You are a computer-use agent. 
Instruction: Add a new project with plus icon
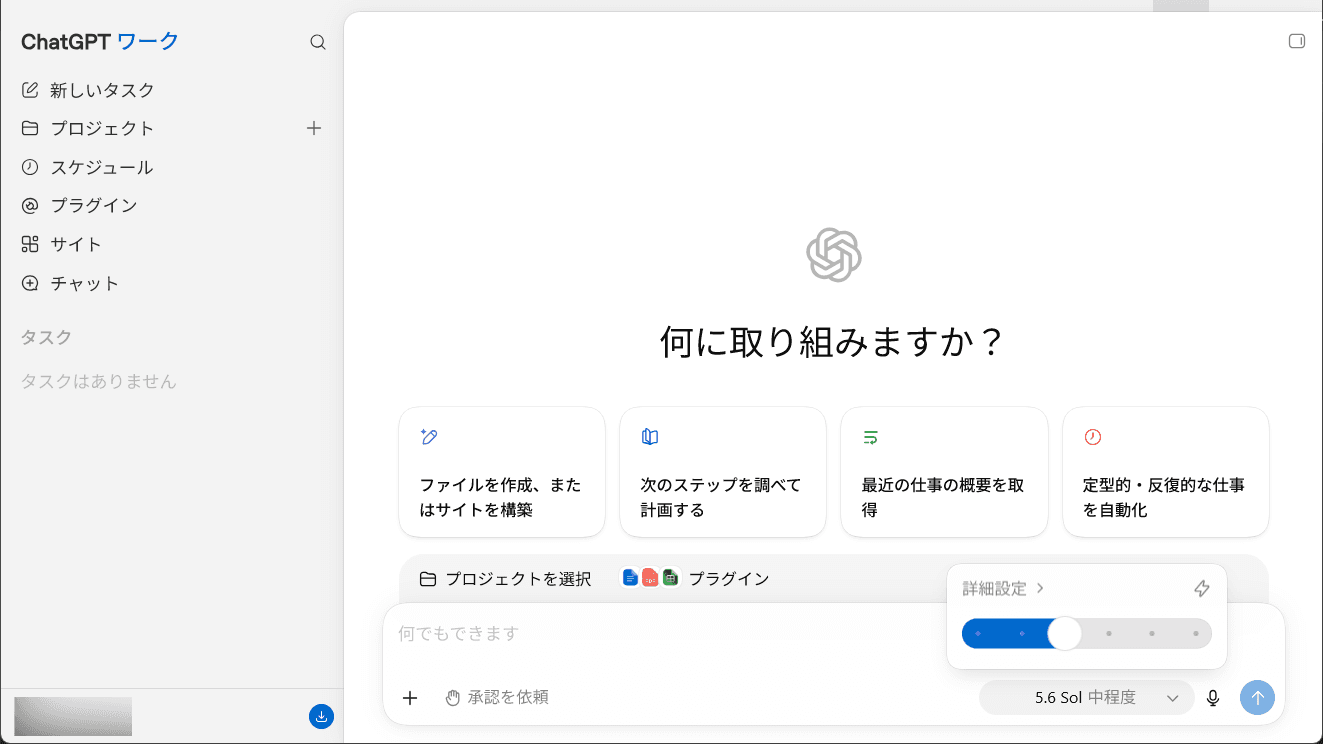[x=314, y=128]
